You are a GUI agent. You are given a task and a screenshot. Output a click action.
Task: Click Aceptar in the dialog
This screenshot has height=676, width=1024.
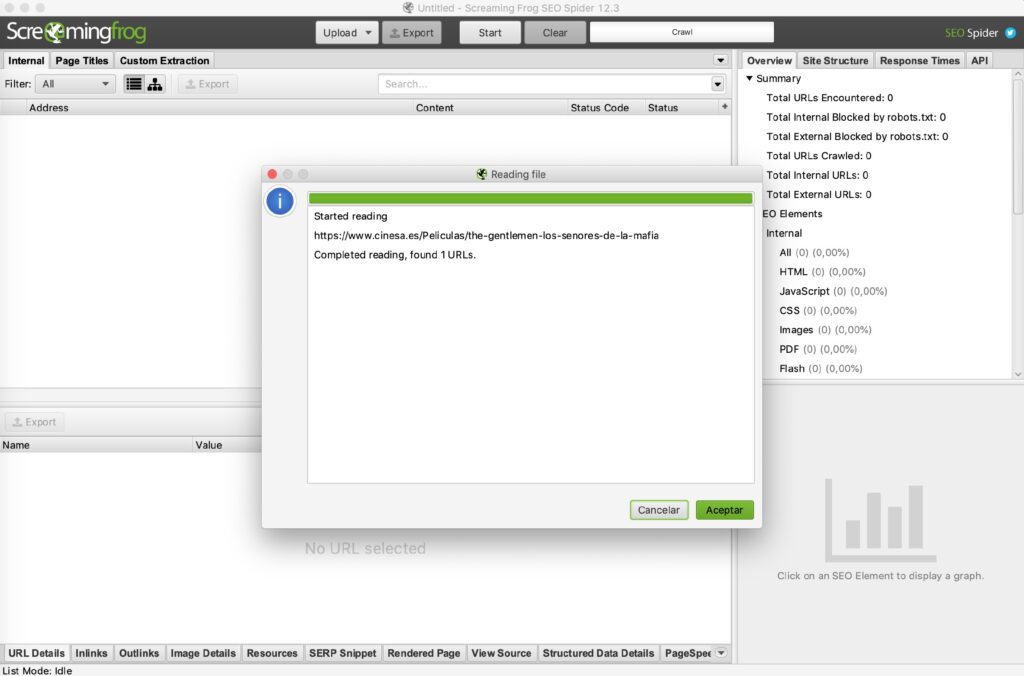(724, 510)
